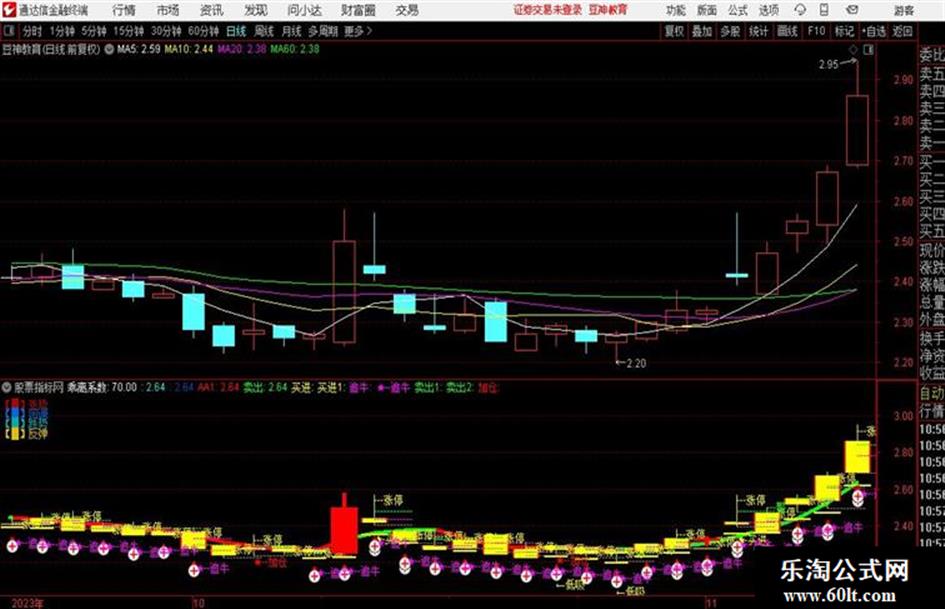
Task: Open the 交易 menu
Action: [407, 10]
